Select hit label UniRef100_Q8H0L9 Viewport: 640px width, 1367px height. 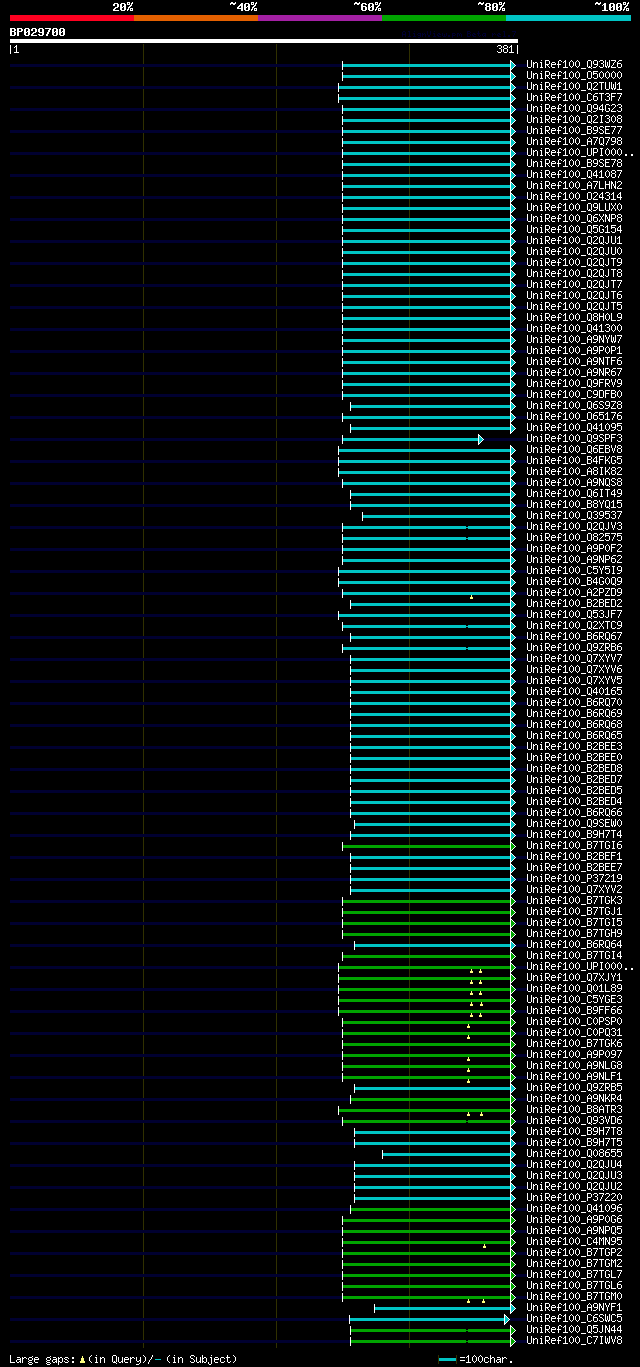(574, 317)
